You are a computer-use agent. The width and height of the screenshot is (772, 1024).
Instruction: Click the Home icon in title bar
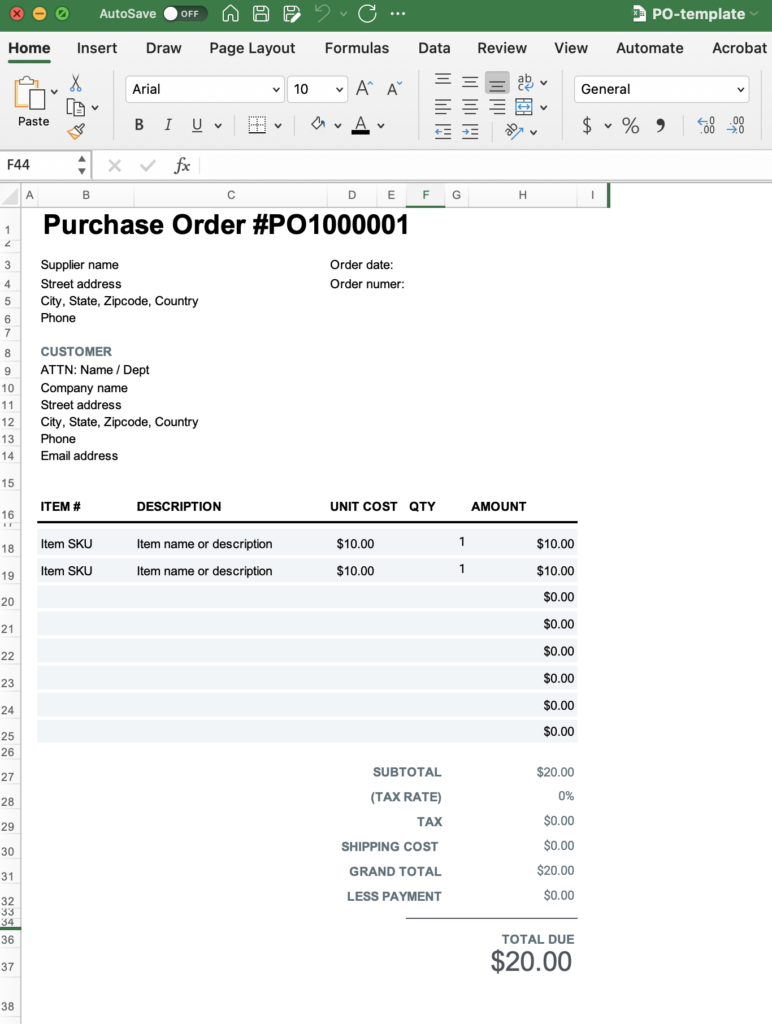click(230, 14)
